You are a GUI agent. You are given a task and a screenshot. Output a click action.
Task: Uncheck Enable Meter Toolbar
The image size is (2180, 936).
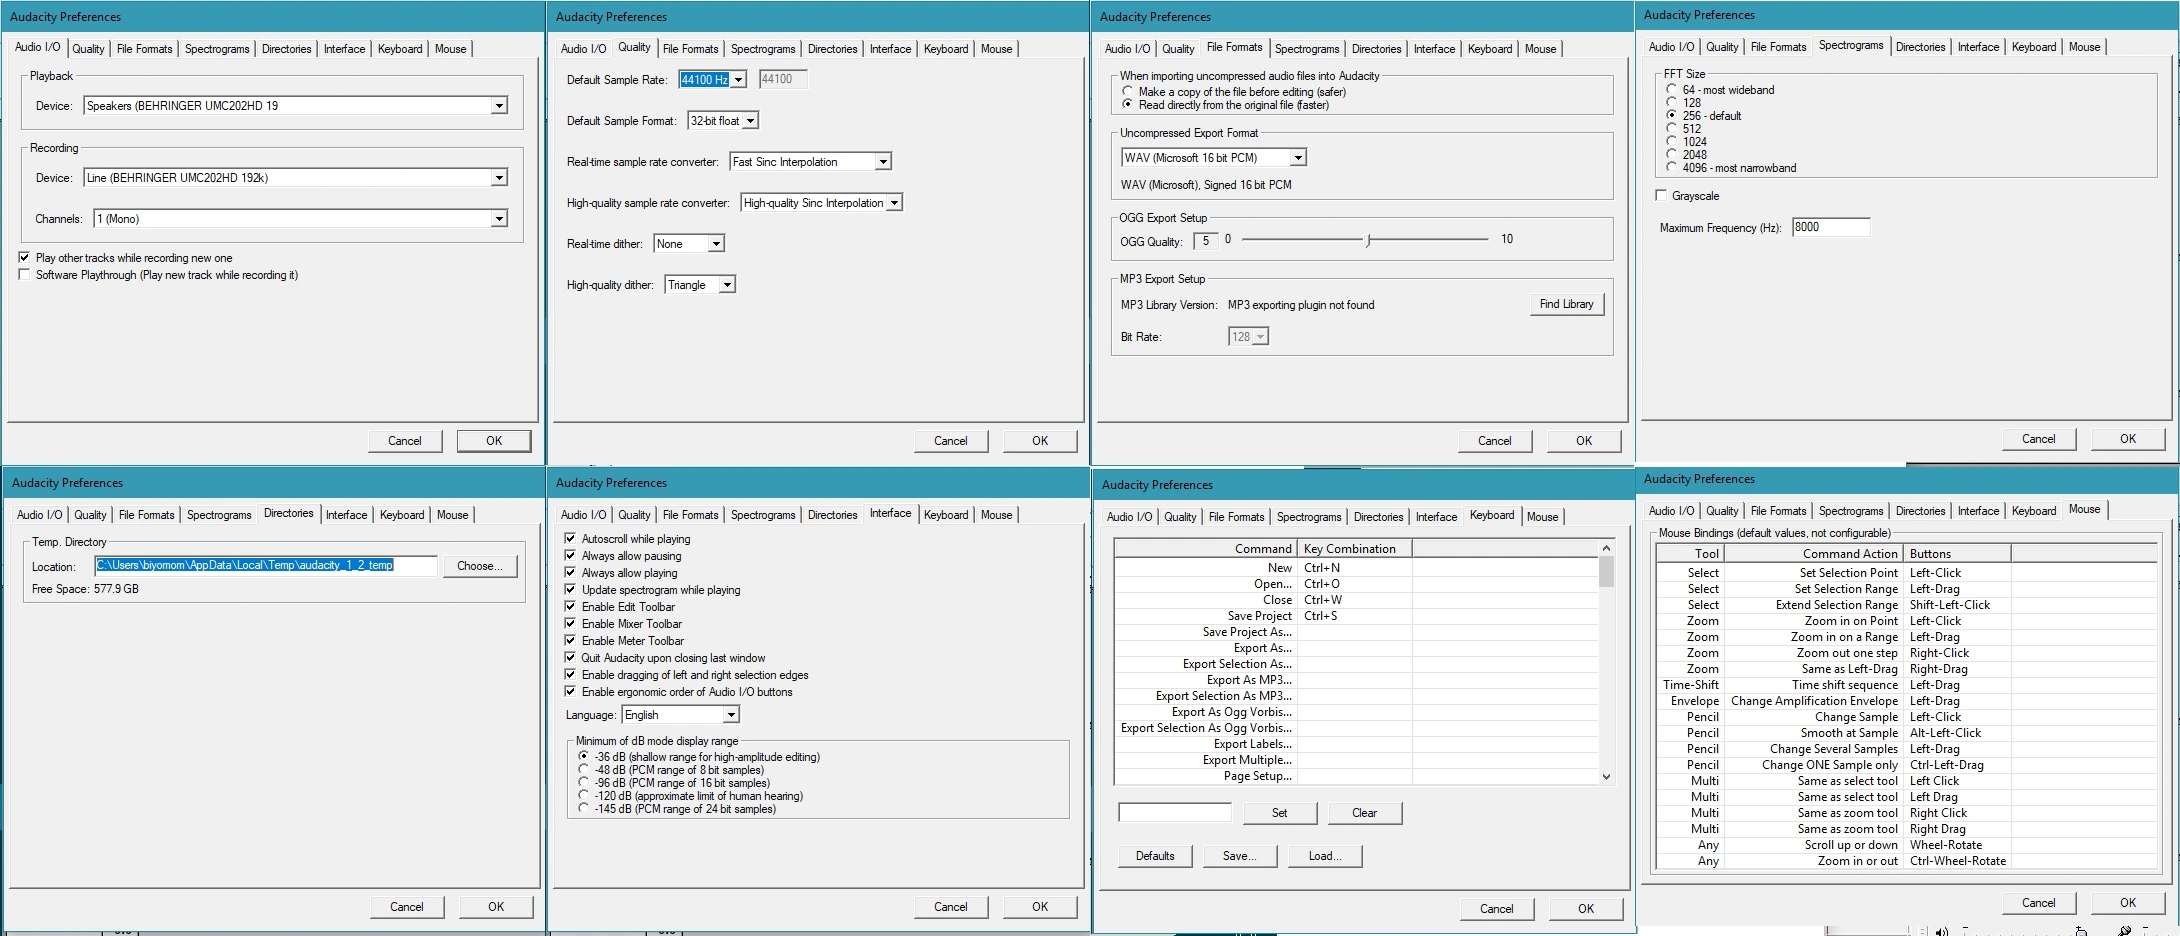[570, 641]
